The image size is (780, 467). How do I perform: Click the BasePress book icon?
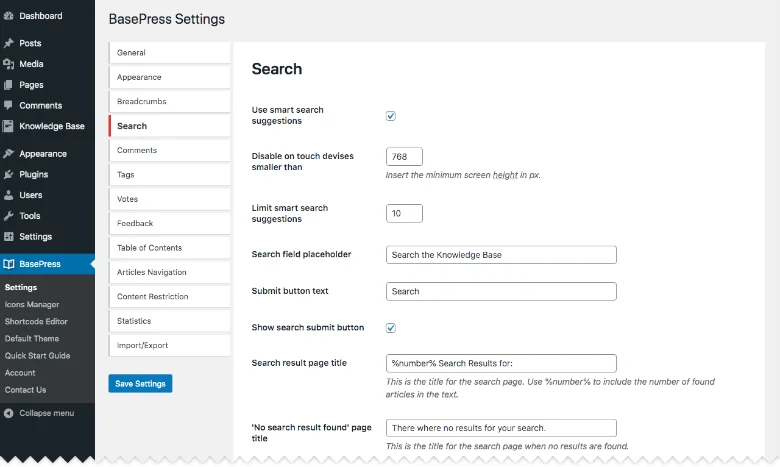click(8, 264)
